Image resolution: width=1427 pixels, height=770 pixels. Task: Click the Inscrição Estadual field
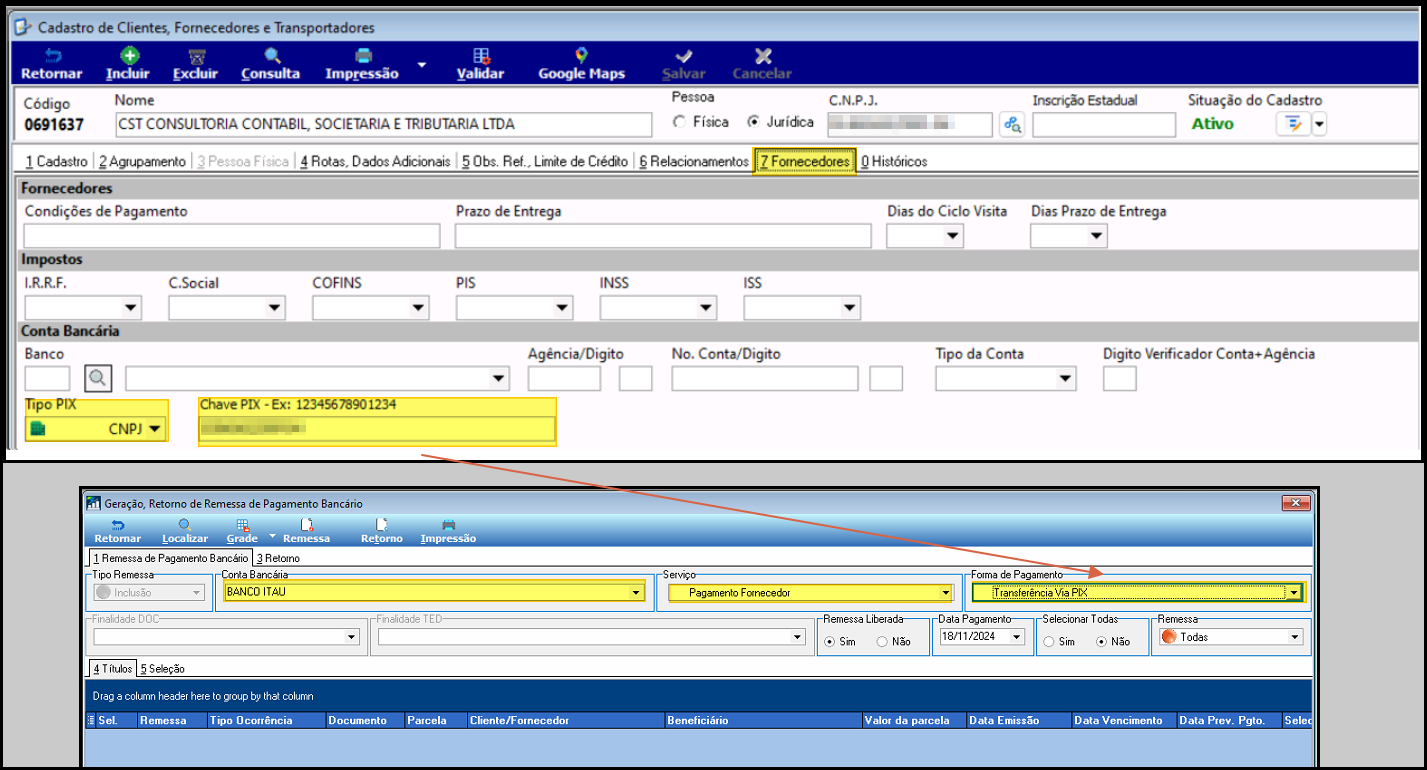[x=1104, y=125]
